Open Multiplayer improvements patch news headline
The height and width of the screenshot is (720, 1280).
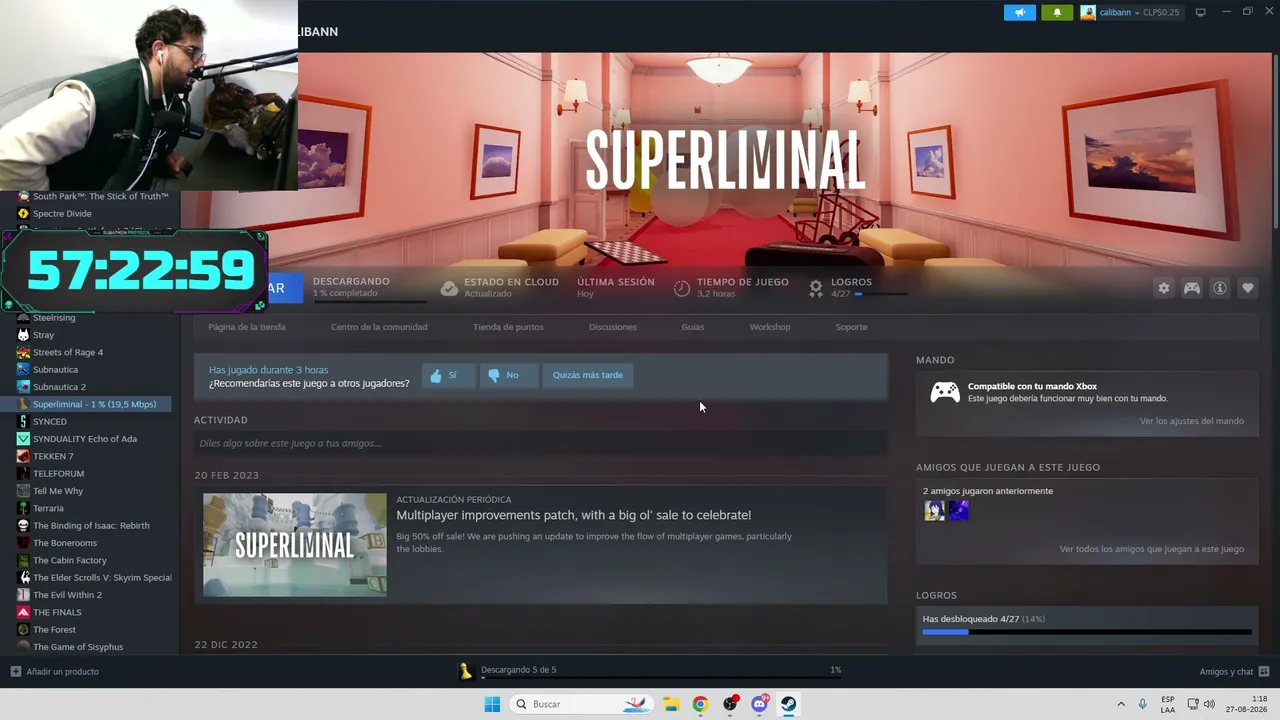[x=574, y=515]
